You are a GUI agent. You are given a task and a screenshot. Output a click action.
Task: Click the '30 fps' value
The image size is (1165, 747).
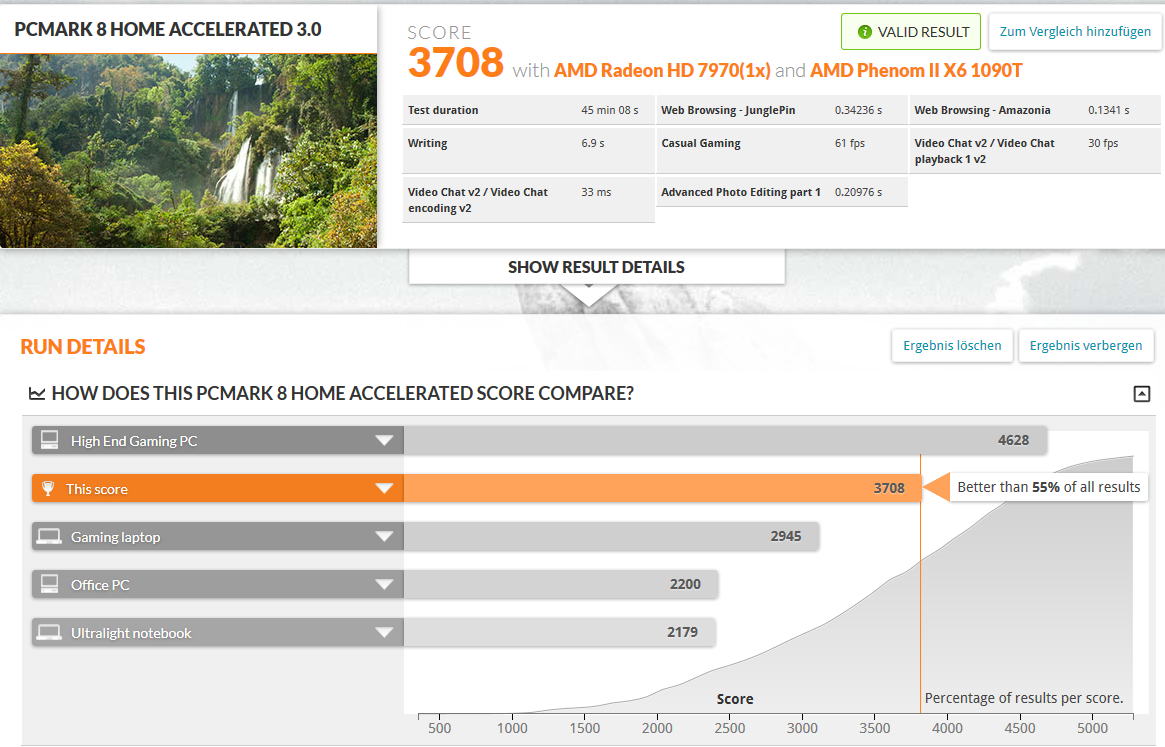point(1103,143)
